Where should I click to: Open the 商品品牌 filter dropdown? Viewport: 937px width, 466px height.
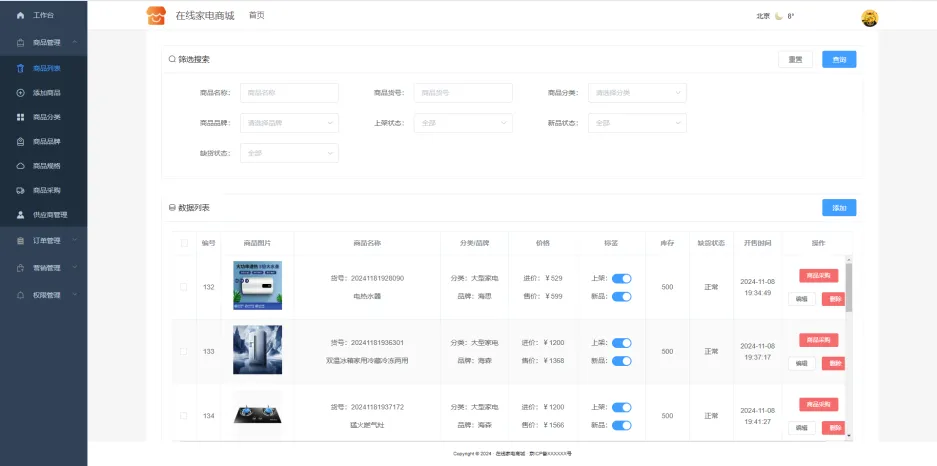pos(289,123)
